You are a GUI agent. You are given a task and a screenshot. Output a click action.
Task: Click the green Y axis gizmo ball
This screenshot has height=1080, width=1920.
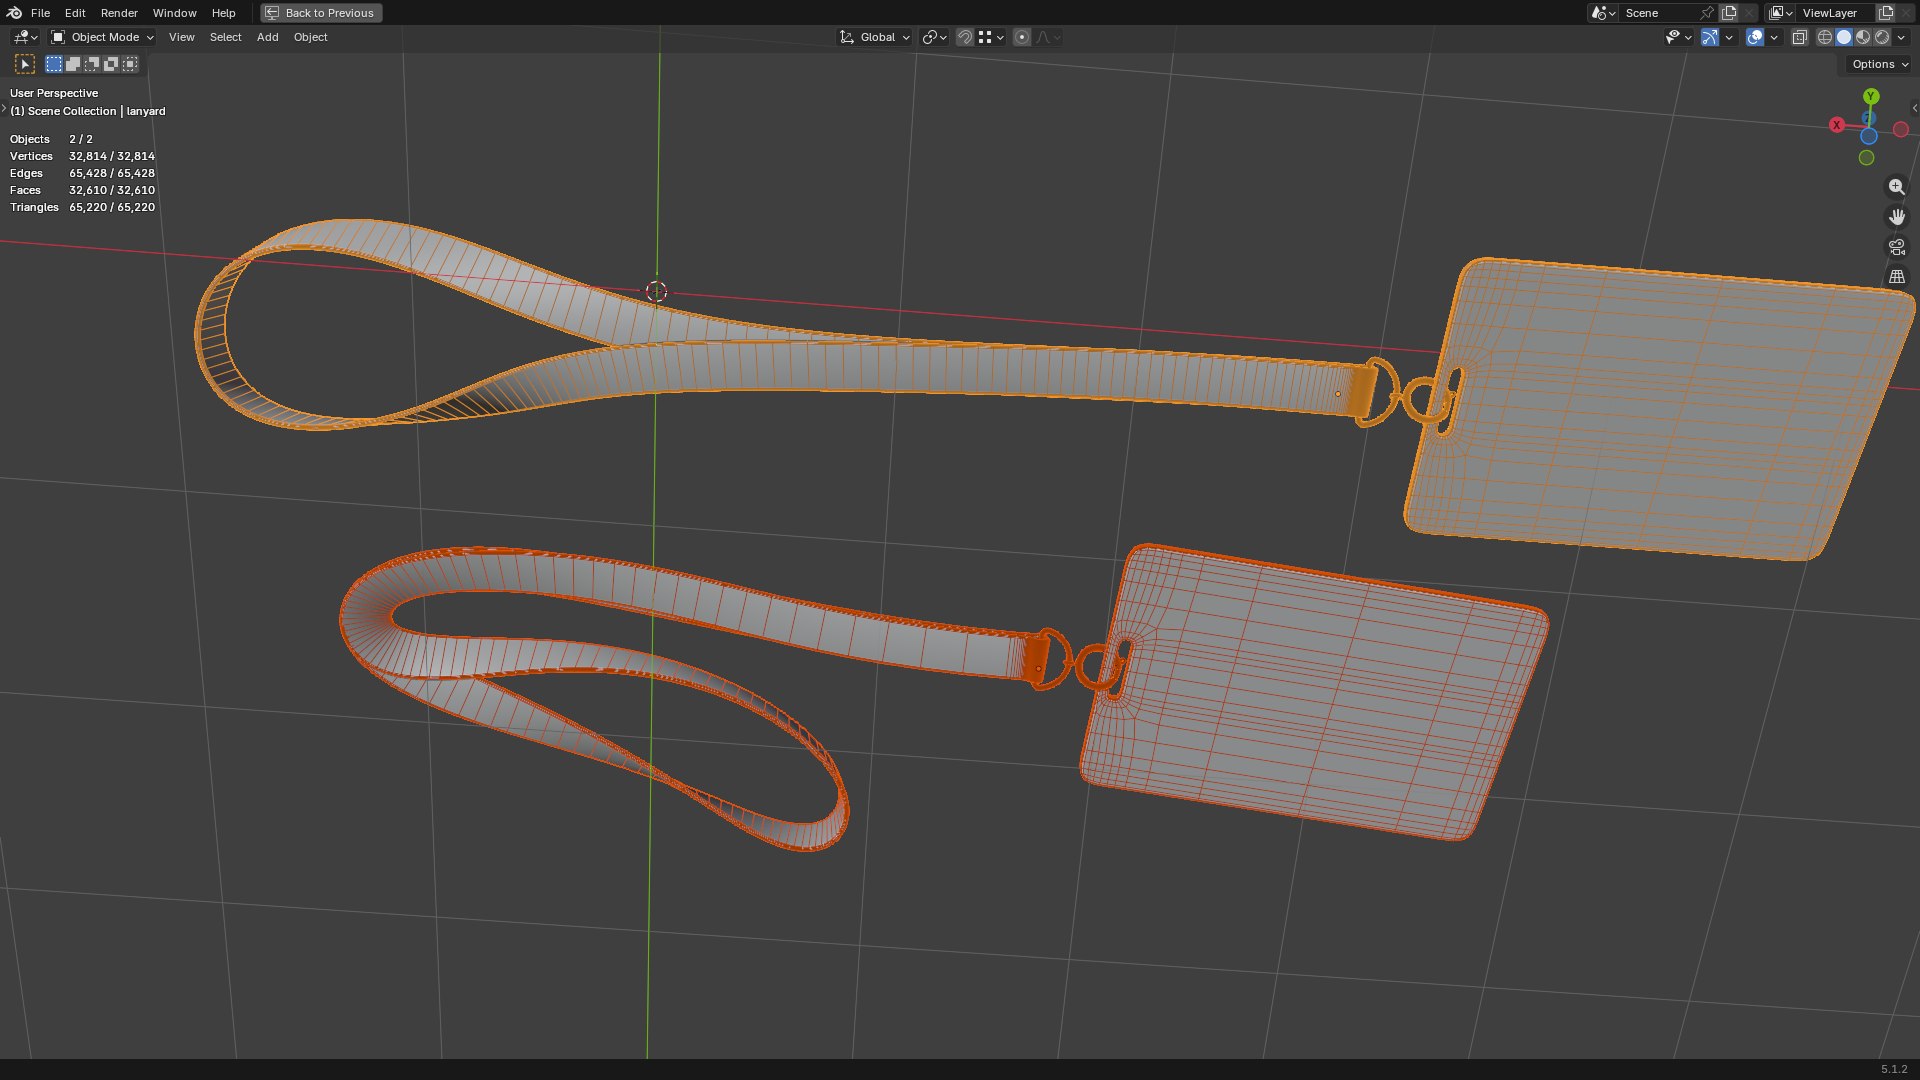[x=1871, y=96]
